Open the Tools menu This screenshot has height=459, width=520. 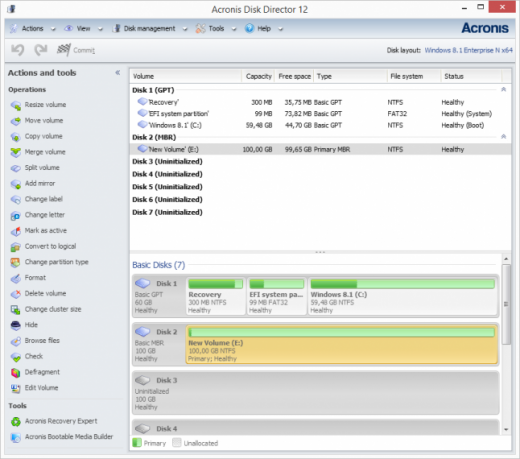(216, 29)
